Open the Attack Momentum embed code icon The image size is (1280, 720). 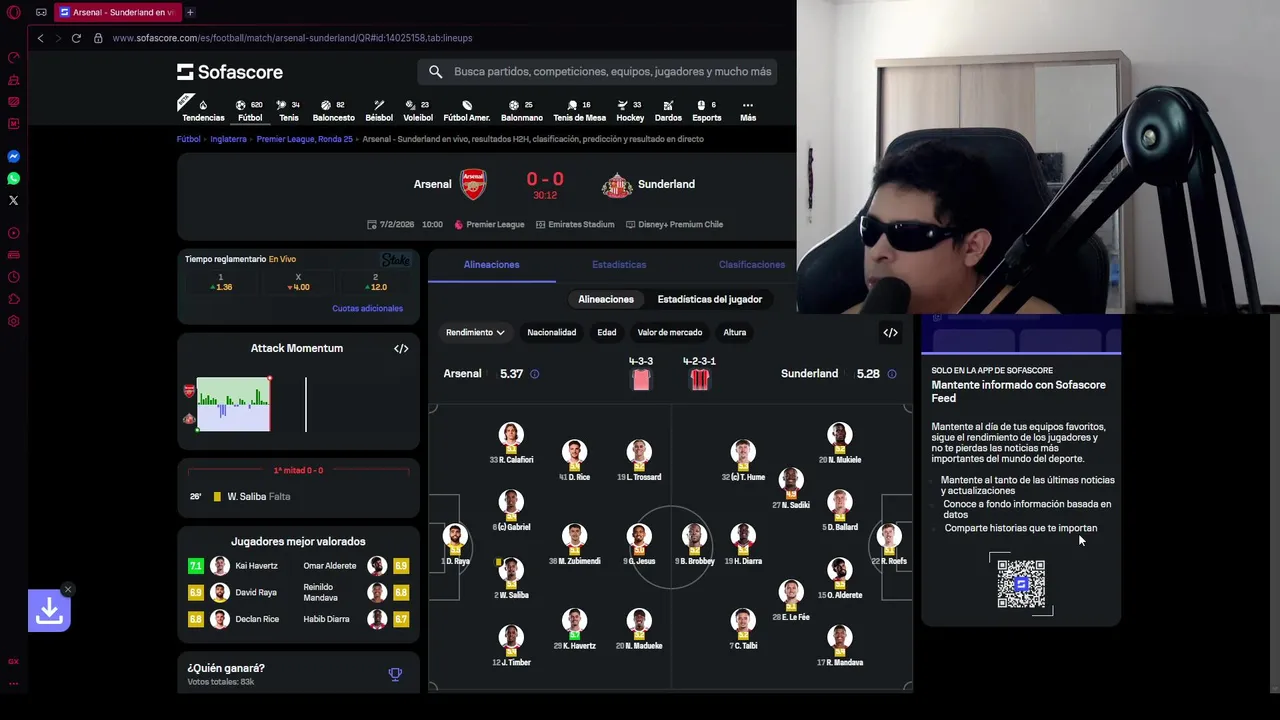click(x=401, y=348)
